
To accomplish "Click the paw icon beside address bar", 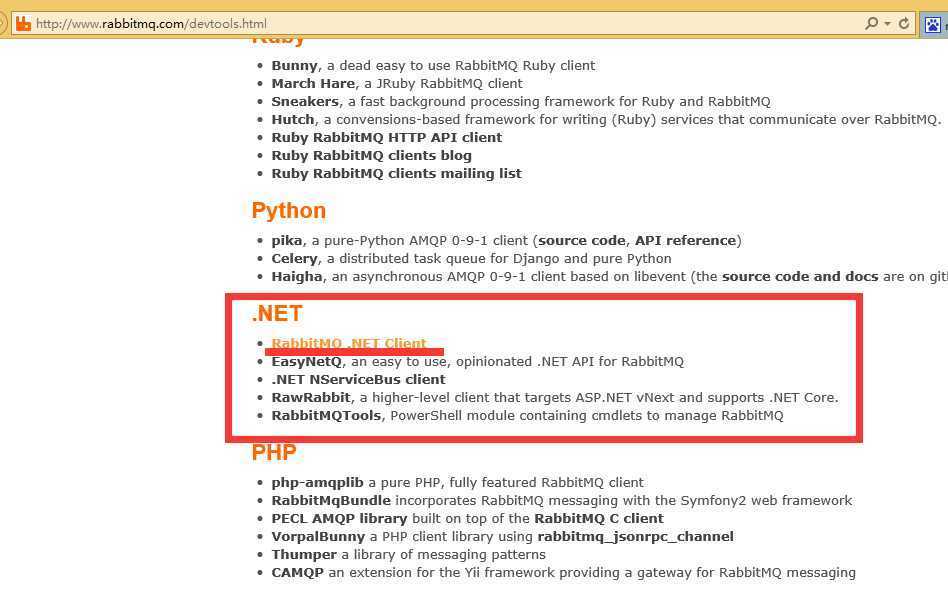I will (933, 25).
